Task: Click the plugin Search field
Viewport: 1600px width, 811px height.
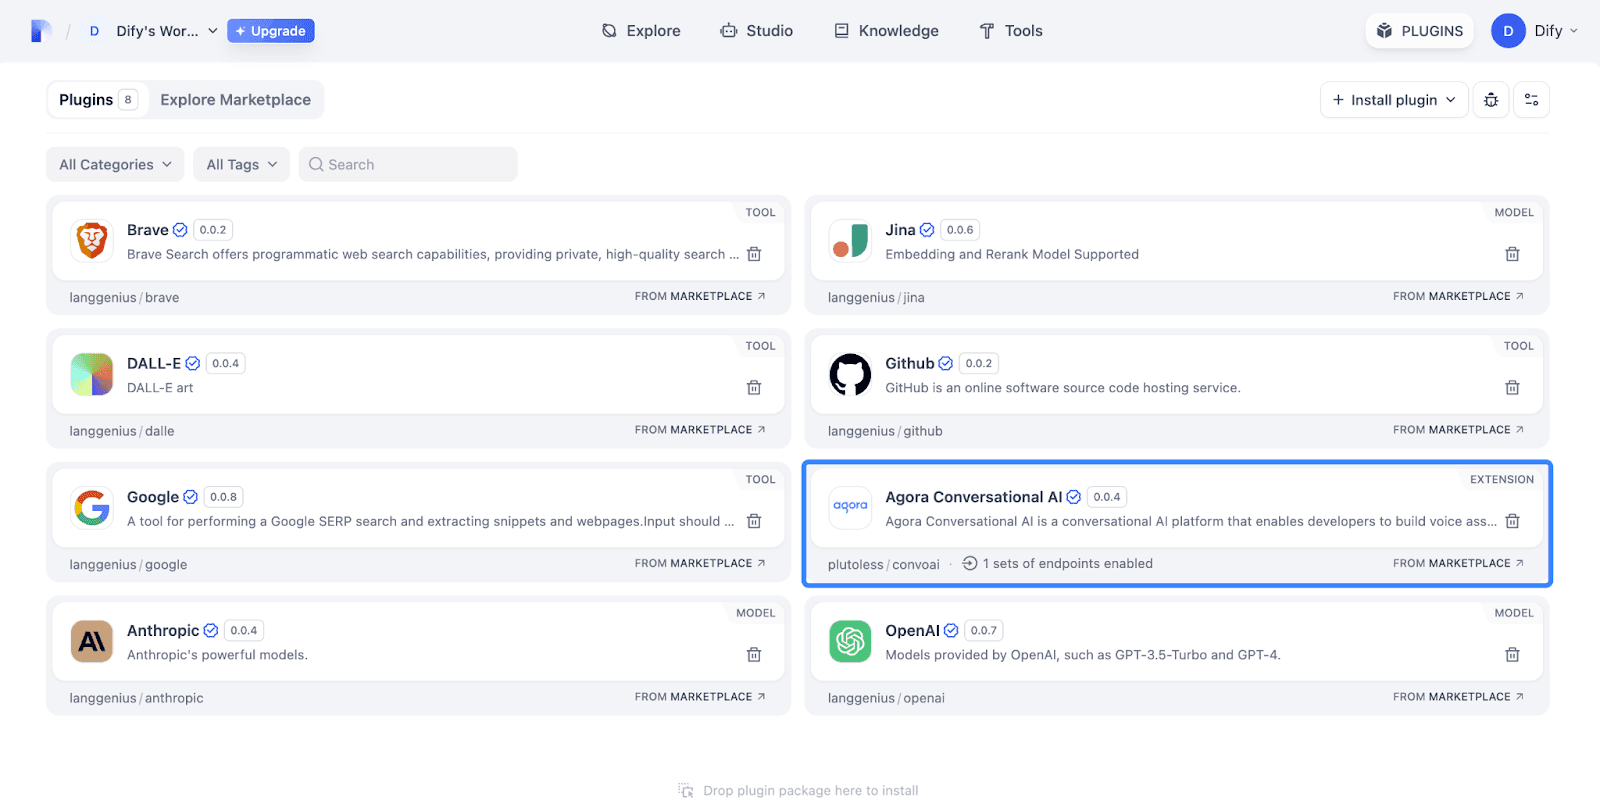Action: click(x=408, y=165)
